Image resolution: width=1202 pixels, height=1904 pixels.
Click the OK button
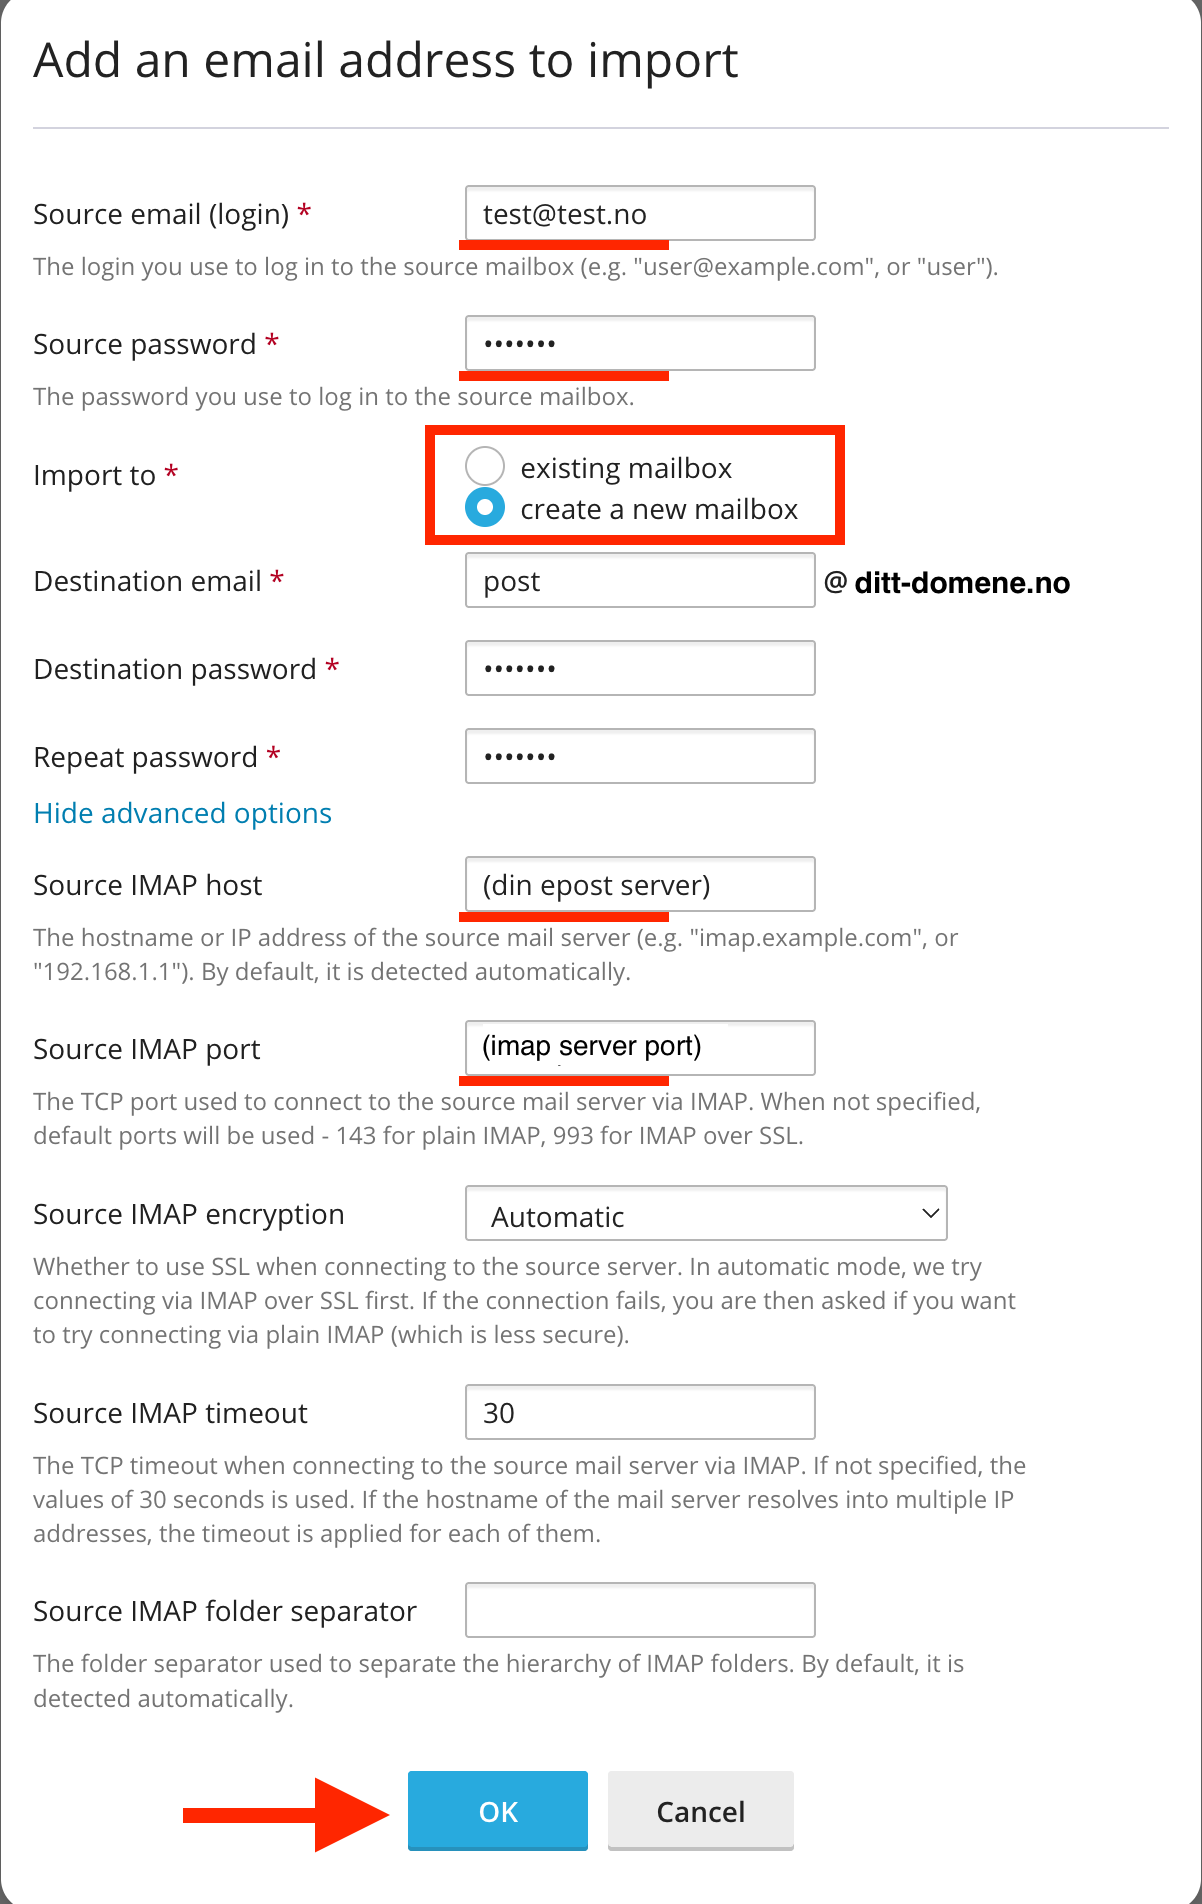pos(497,1810)
